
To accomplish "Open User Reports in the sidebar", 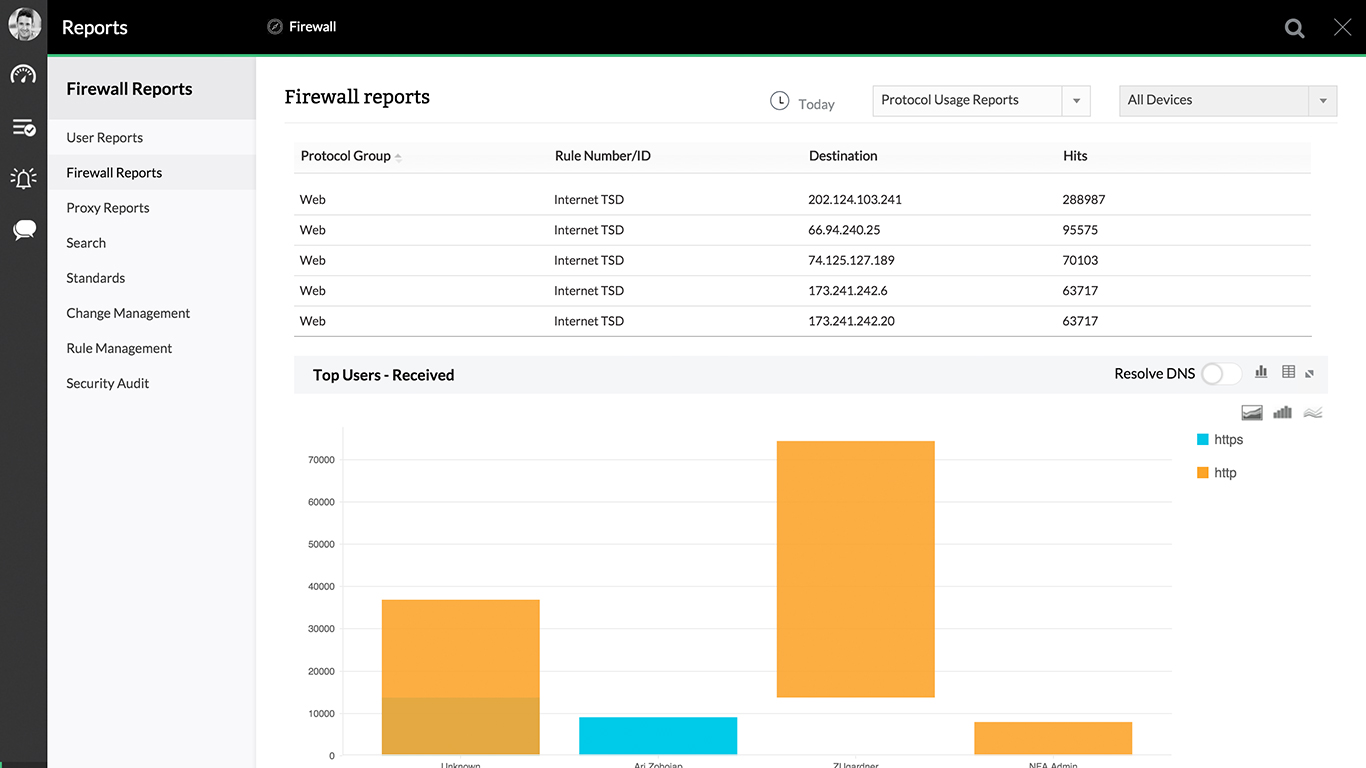I will tap(105, 138).
